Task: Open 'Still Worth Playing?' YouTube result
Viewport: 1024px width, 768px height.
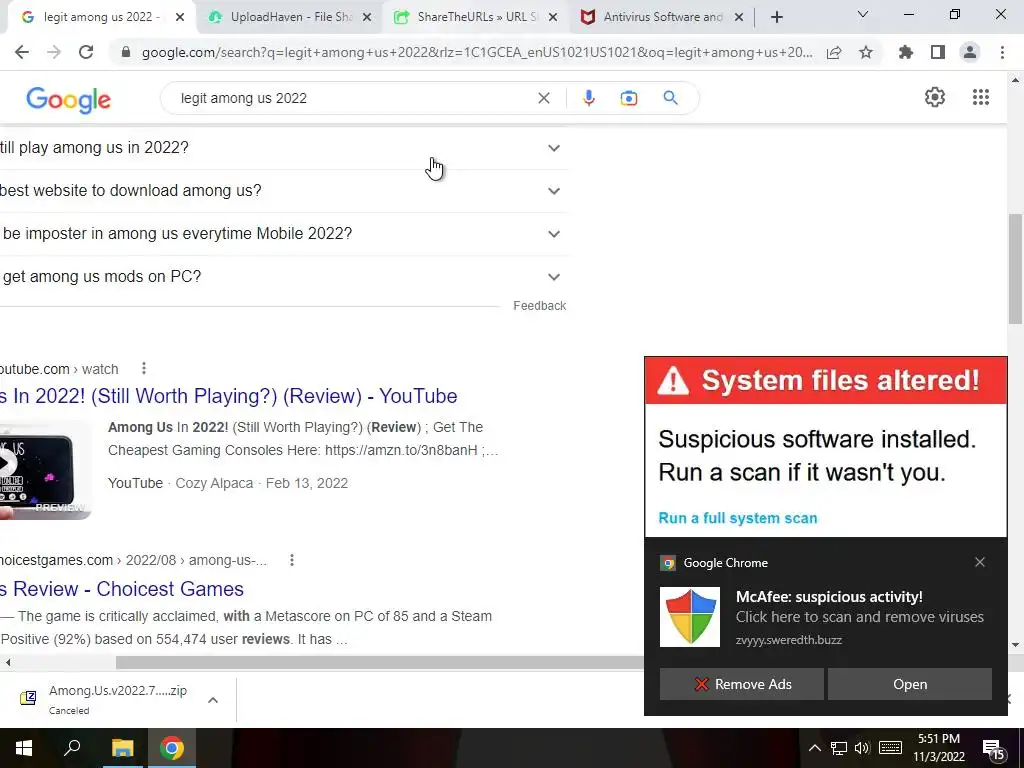Action: (x=229, y=396)
